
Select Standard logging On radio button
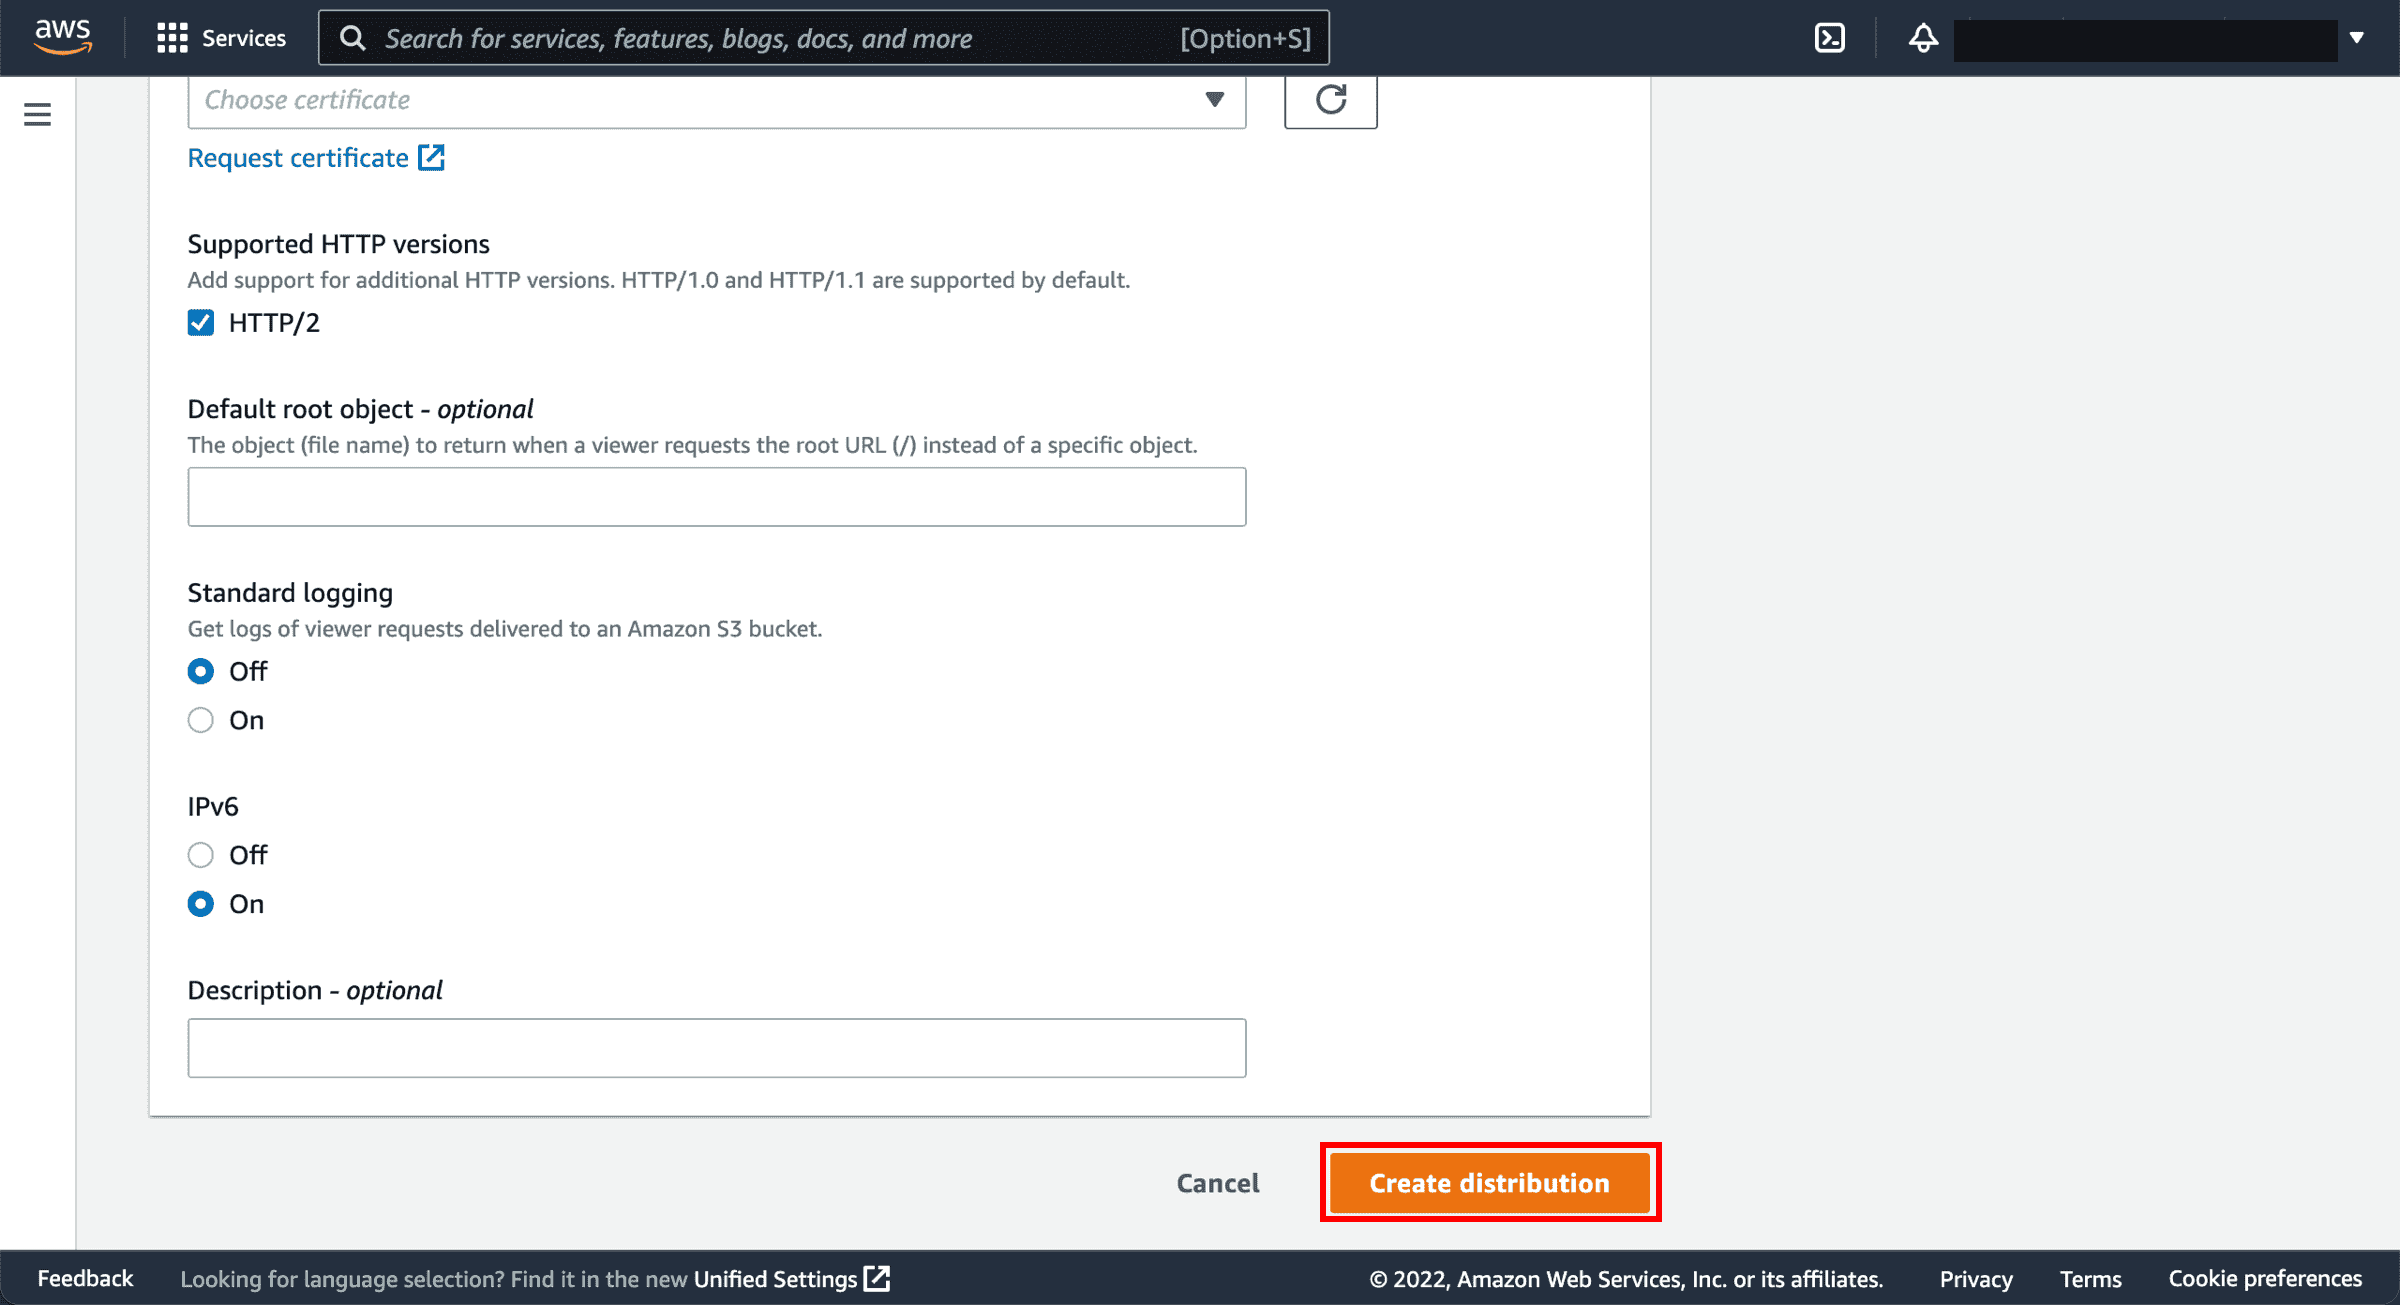point(201,720)
